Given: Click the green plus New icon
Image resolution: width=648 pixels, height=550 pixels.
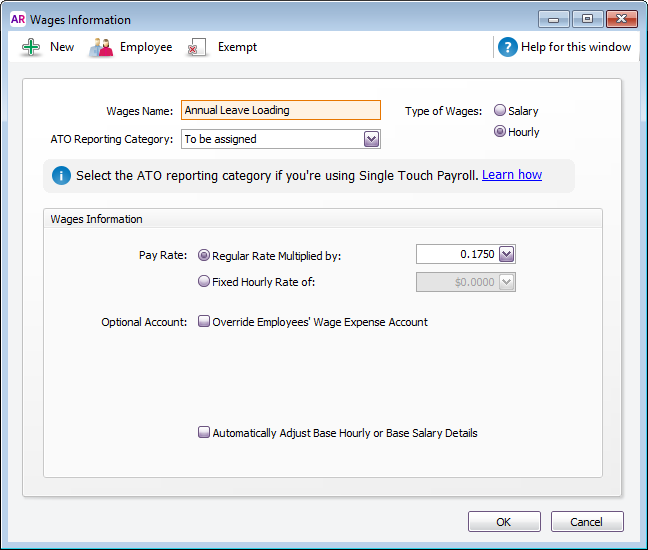Looking at the screenshot, I should point(31,47).
